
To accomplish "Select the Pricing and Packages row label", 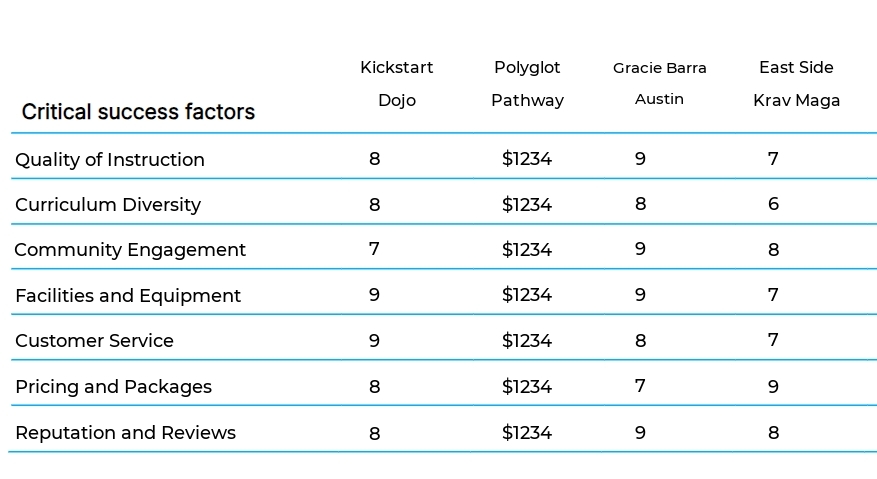I will [114, 387].
